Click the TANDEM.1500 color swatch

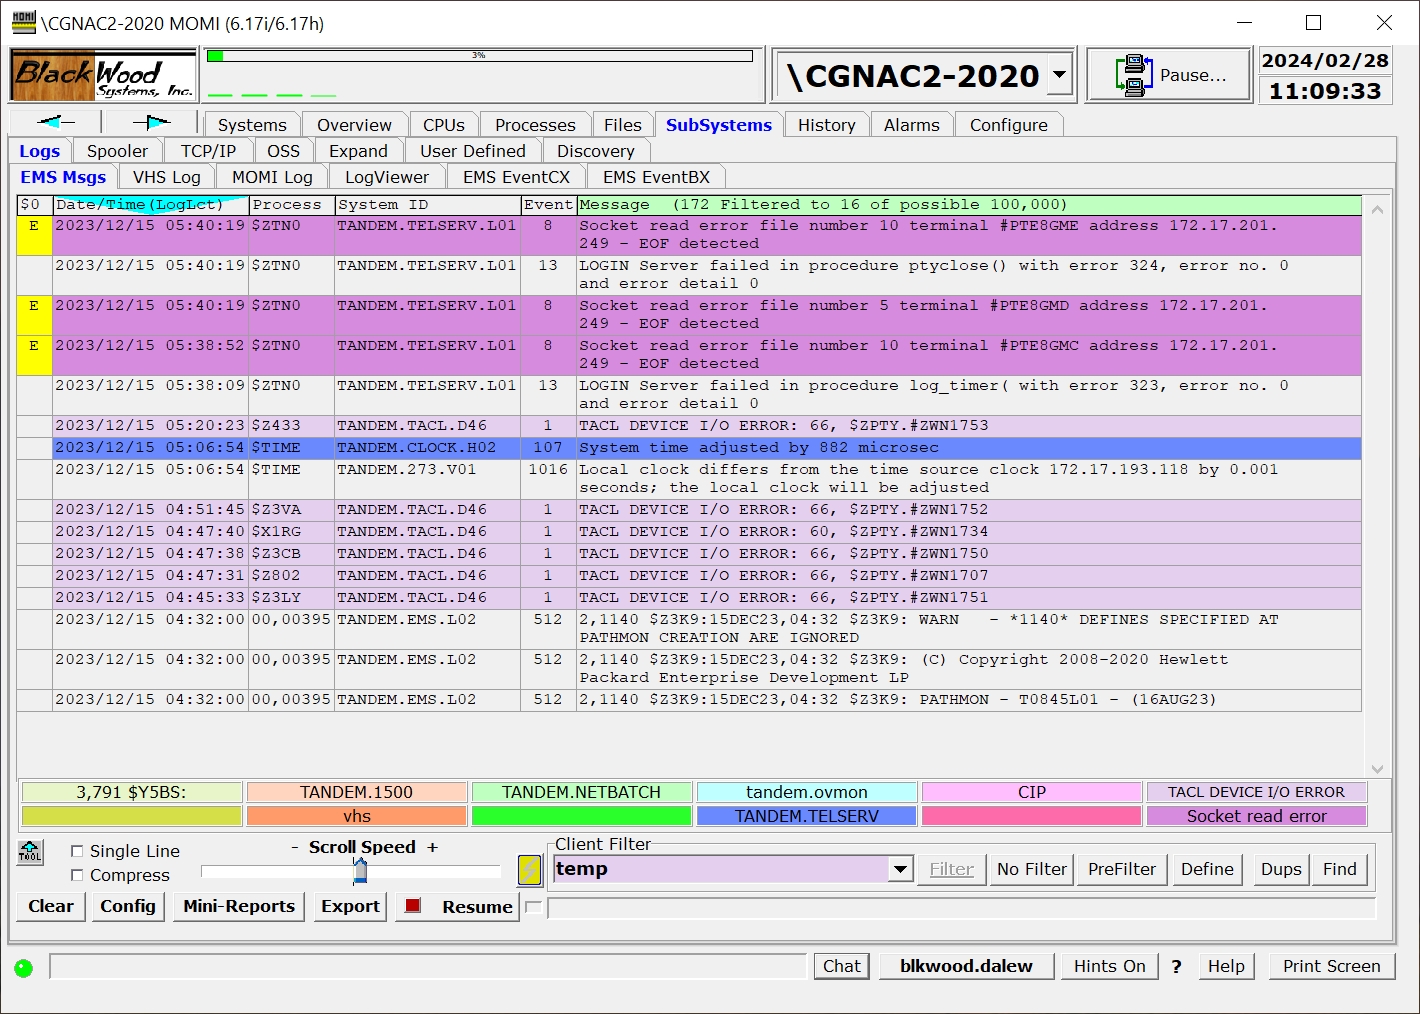[356, 792]
